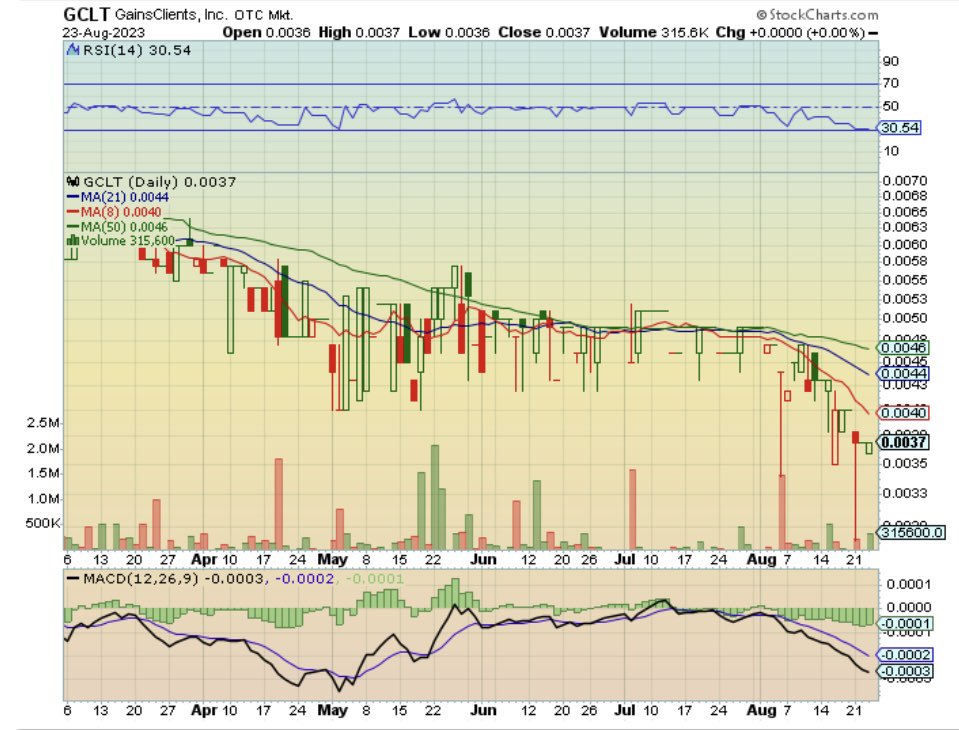Click the 0.0001 MACD axis label

point(908,584)
